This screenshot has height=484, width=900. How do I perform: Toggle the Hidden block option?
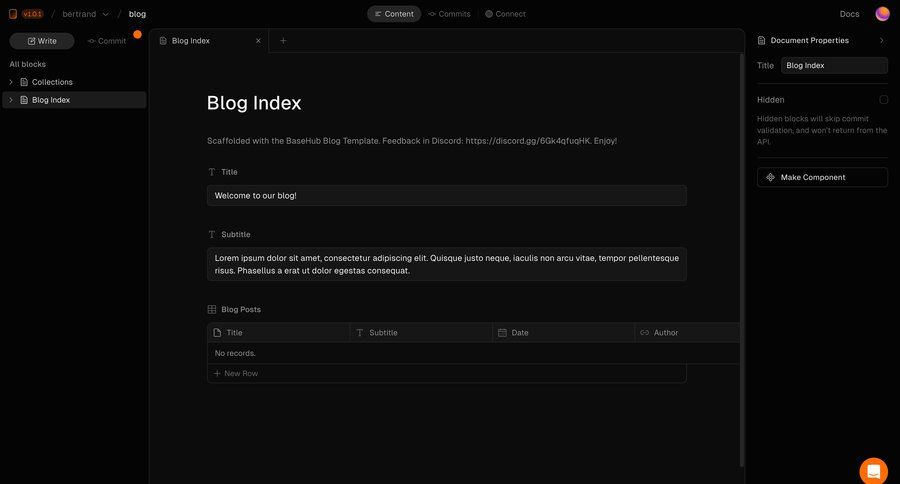click(x=883, y=100)
